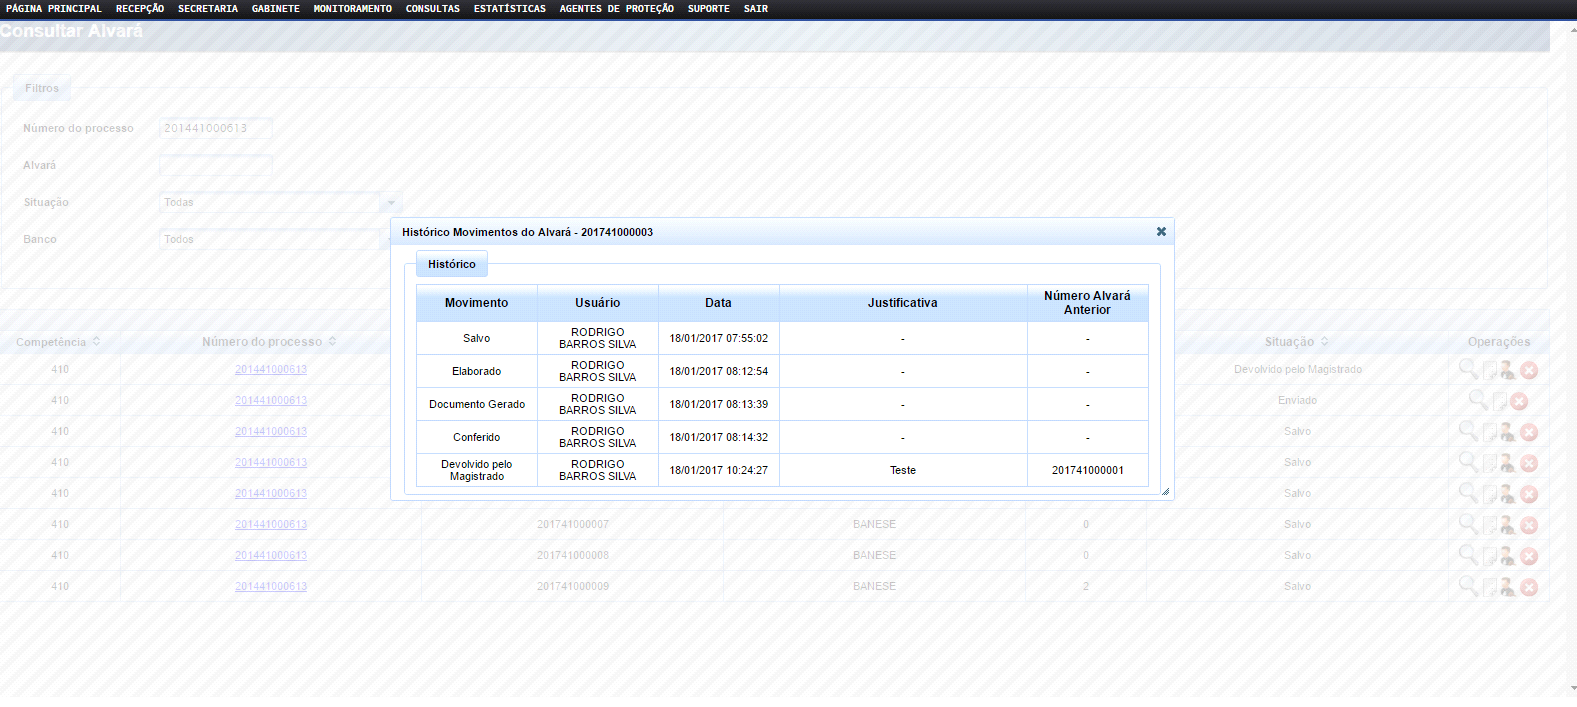
Task: Open the ESTATÍSTICAS menu
Action: [x=509, y=9]
